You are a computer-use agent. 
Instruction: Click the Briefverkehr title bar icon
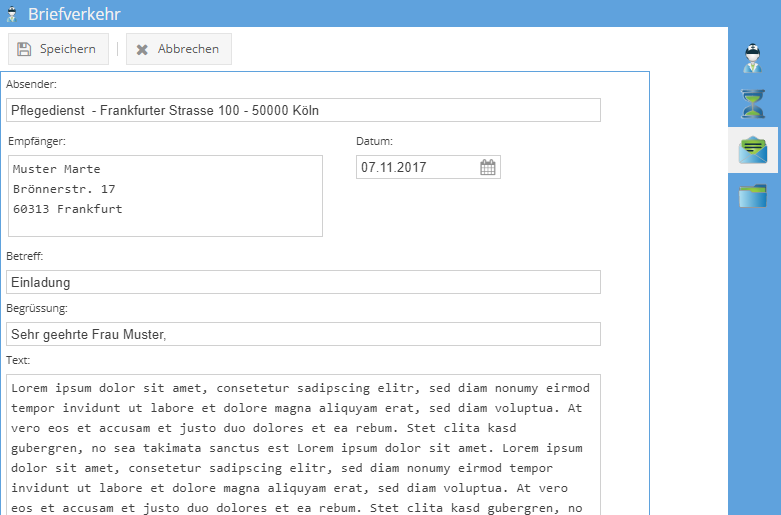[13, 14]
